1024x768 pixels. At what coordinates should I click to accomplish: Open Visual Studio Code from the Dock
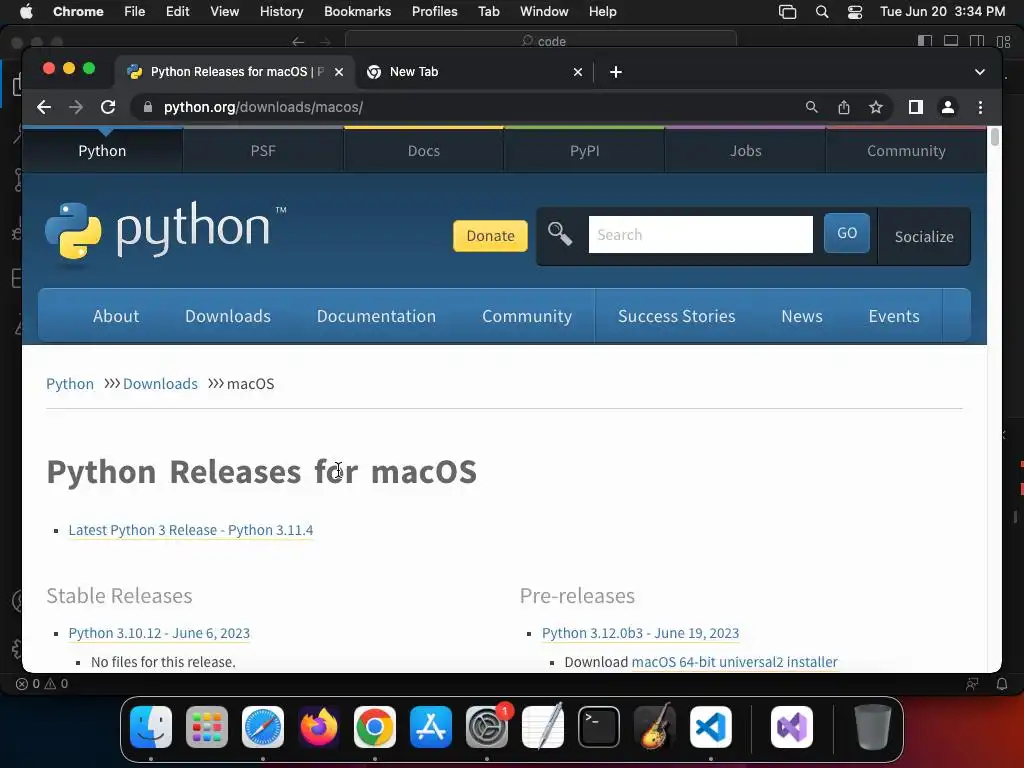711,727
